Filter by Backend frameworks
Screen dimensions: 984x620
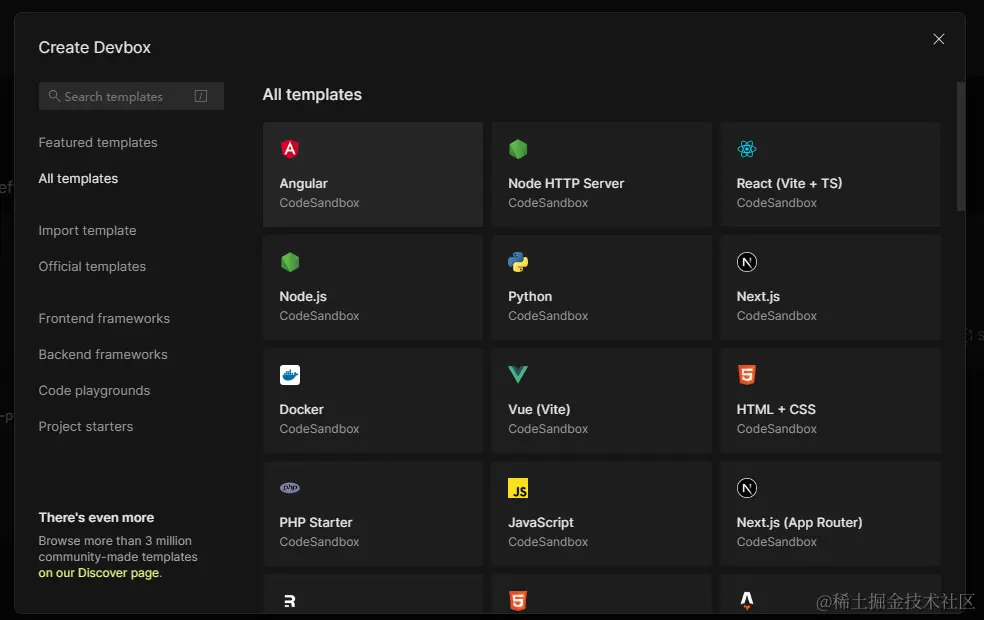point(103,354)
